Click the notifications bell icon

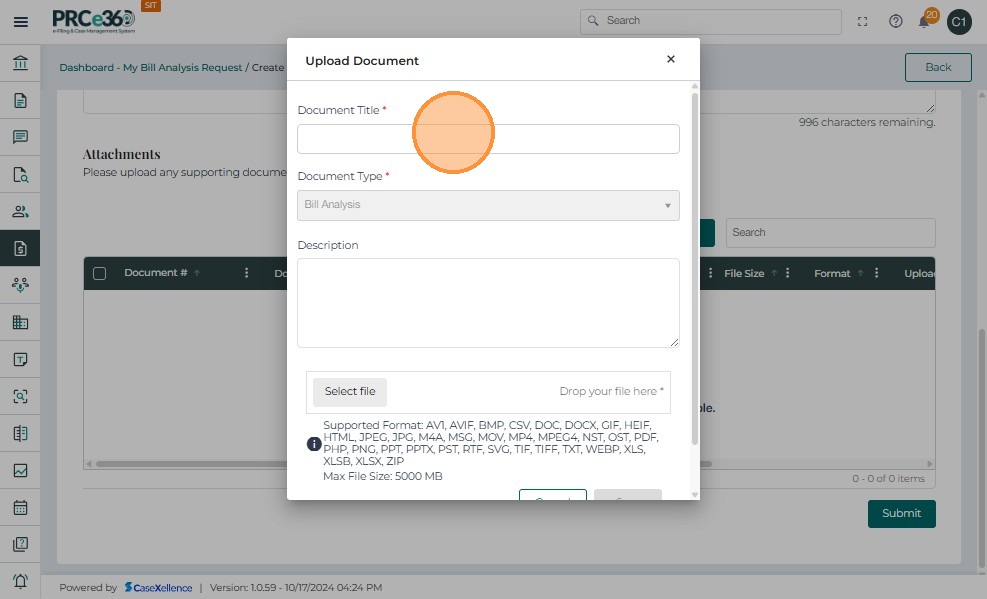coord(925,21)
